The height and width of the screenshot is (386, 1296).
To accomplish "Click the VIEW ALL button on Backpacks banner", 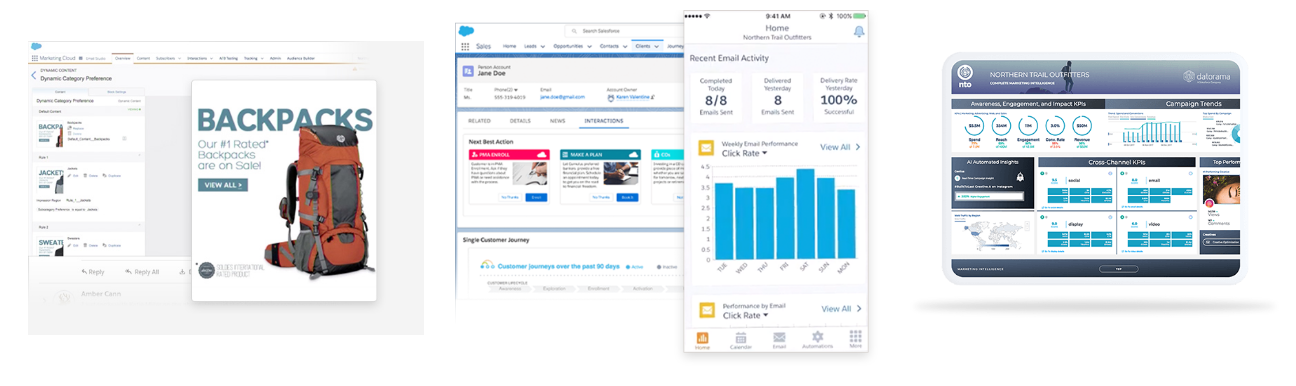I will point(223,185).
